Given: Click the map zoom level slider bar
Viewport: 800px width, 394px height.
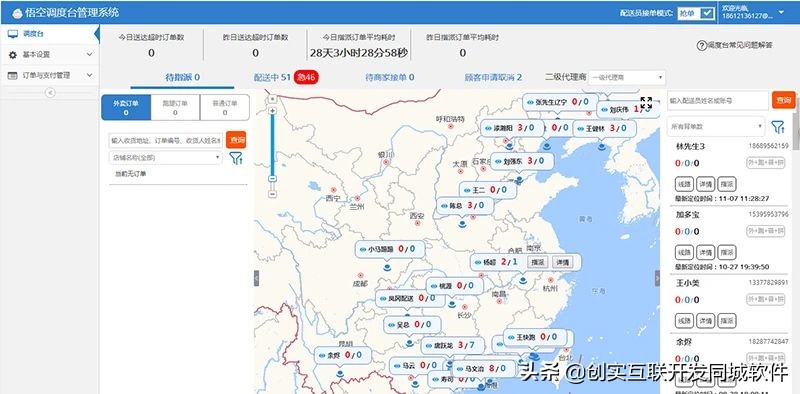Looking at the screenshot, I should (x=272, y=144).
